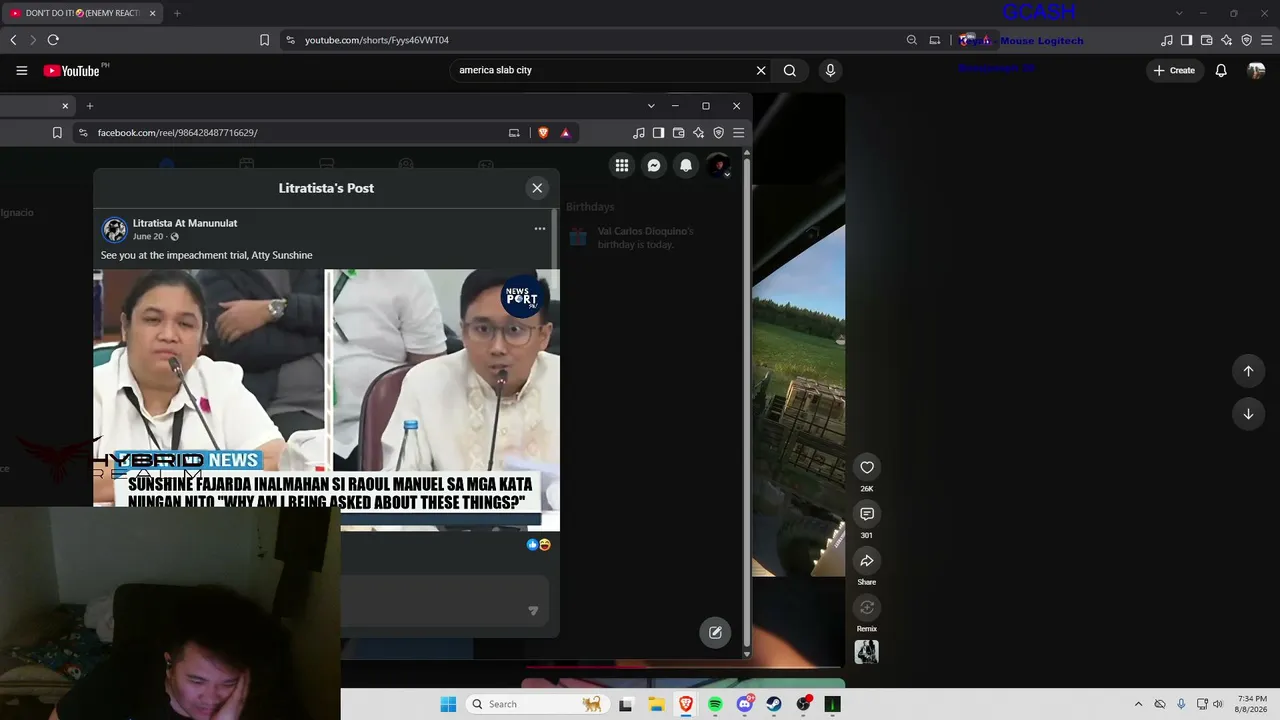Go to the next Short with down arrow
The height and width of the screenshot is (720, 1280).
click(1248, 414)
